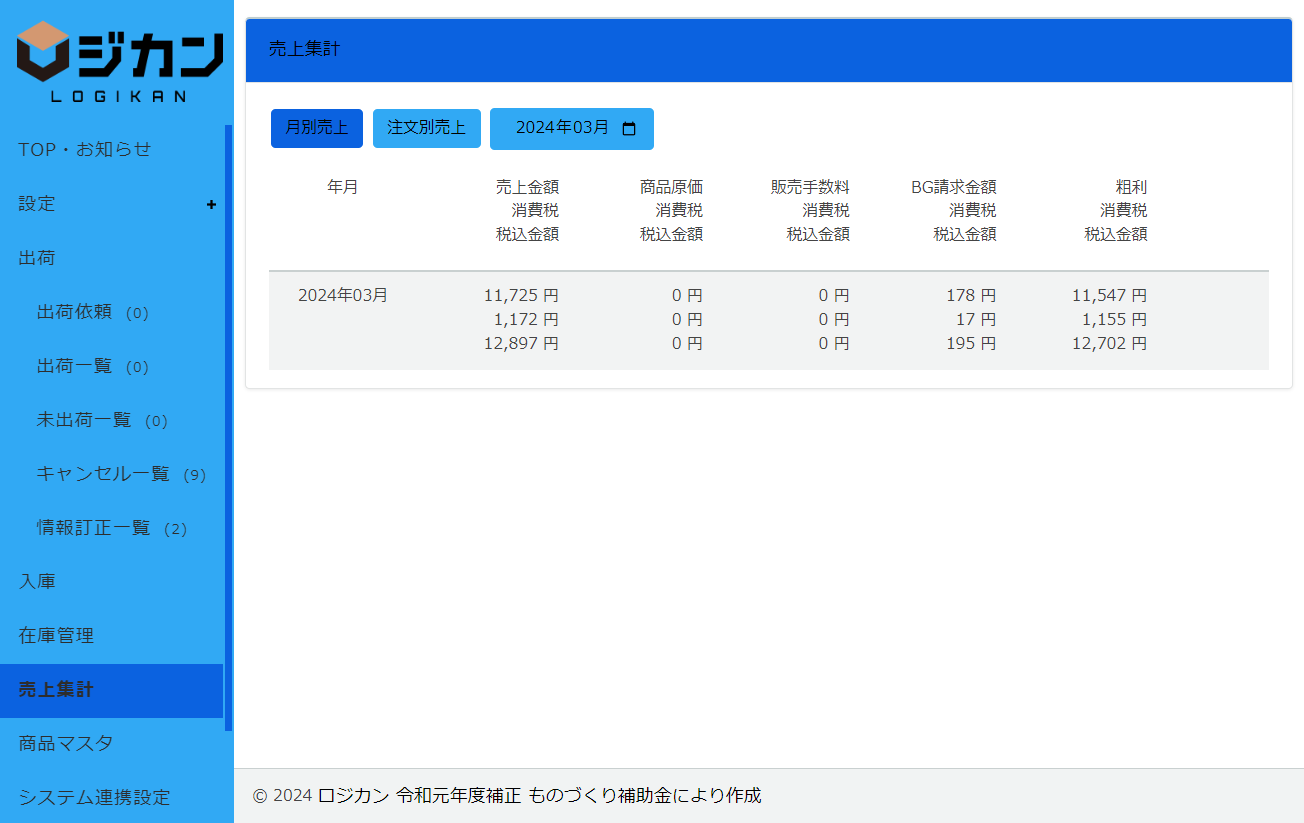Expand the 設定 menu plus icon
Viewport: 1304px width, 823px height.
point(211,204)
